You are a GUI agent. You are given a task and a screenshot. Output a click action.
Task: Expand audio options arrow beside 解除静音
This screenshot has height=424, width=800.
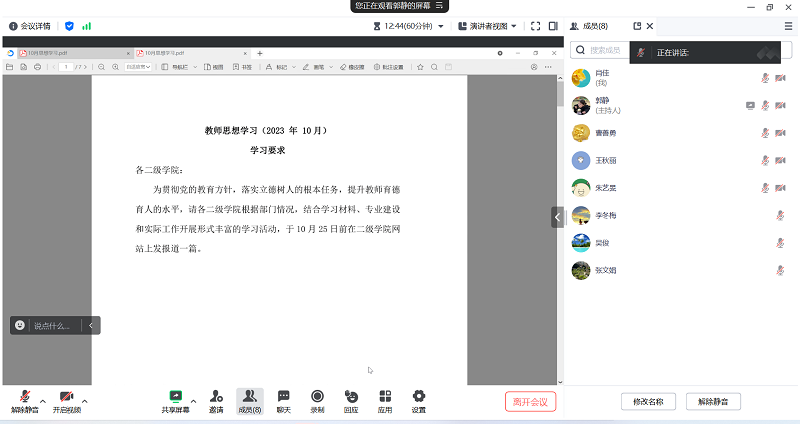click(x=43, y=401)
